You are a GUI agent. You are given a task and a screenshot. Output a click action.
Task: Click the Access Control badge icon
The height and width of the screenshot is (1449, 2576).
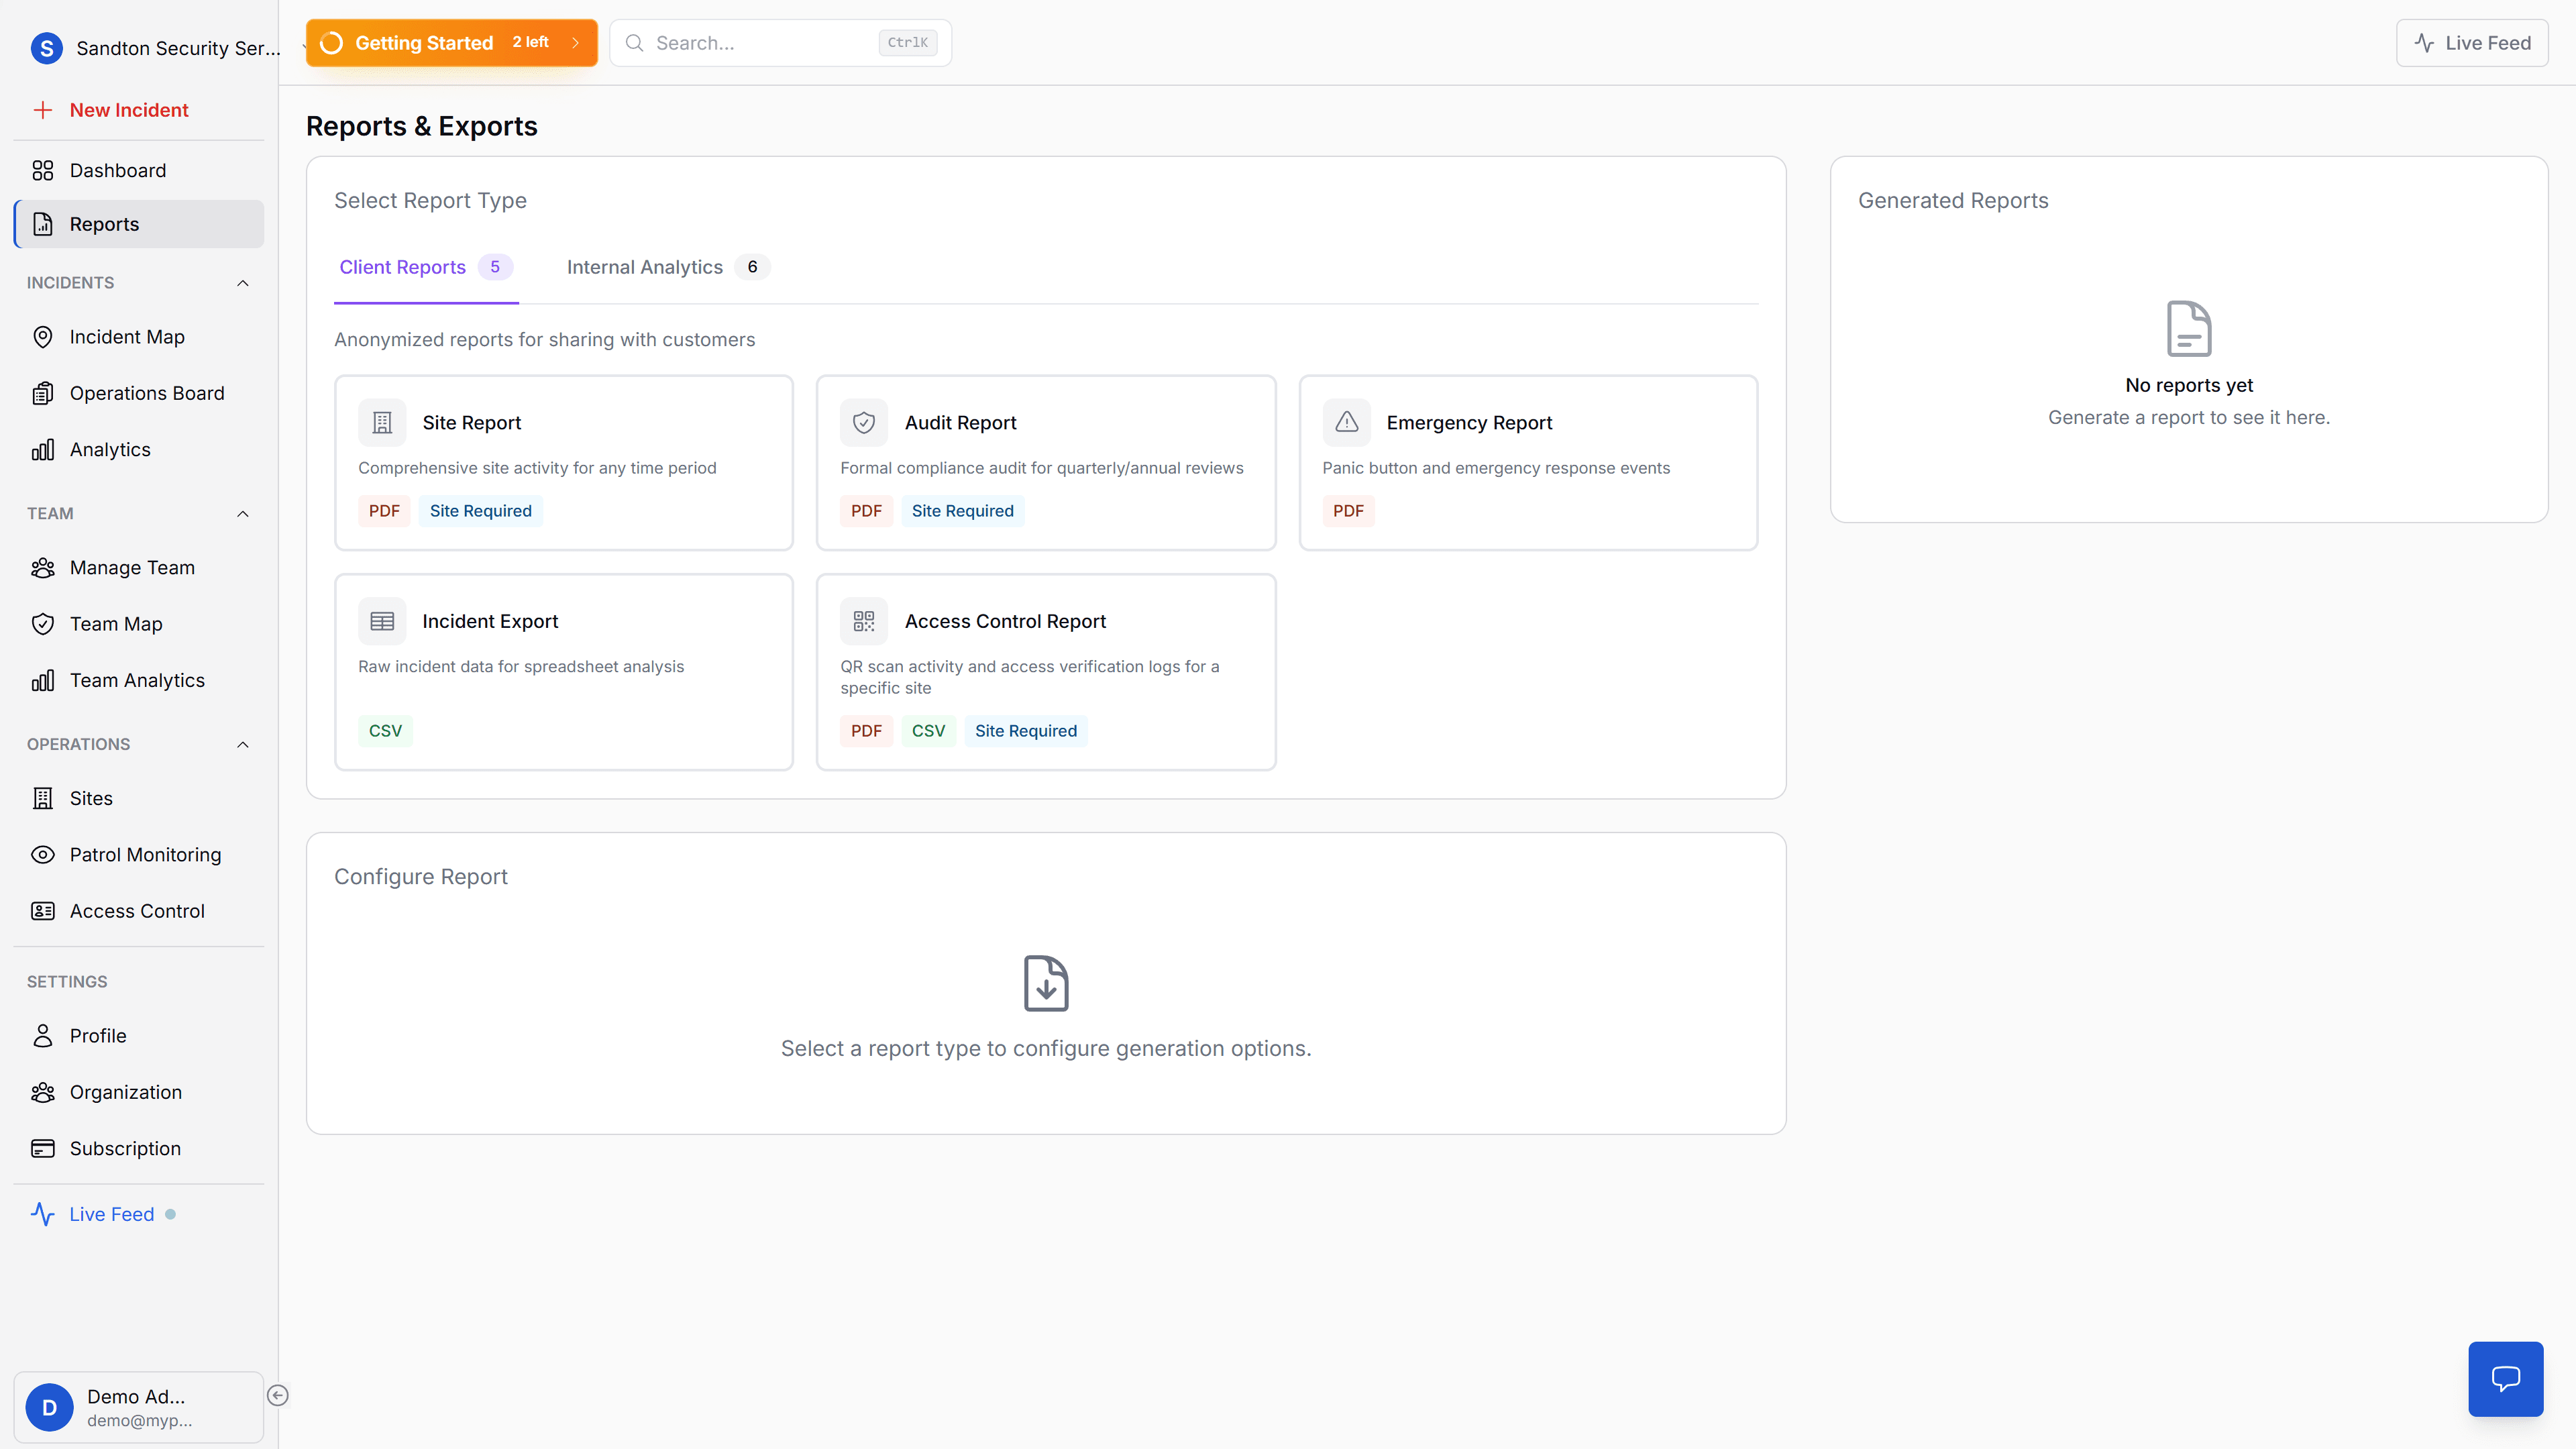43,910
